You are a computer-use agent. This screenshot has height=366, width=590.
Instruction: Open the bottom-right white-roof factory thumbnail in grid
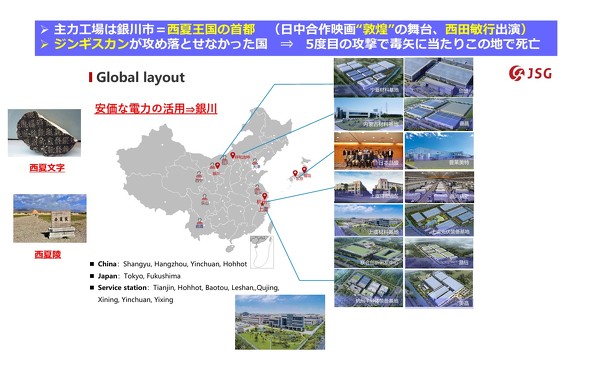pos(439,288)
